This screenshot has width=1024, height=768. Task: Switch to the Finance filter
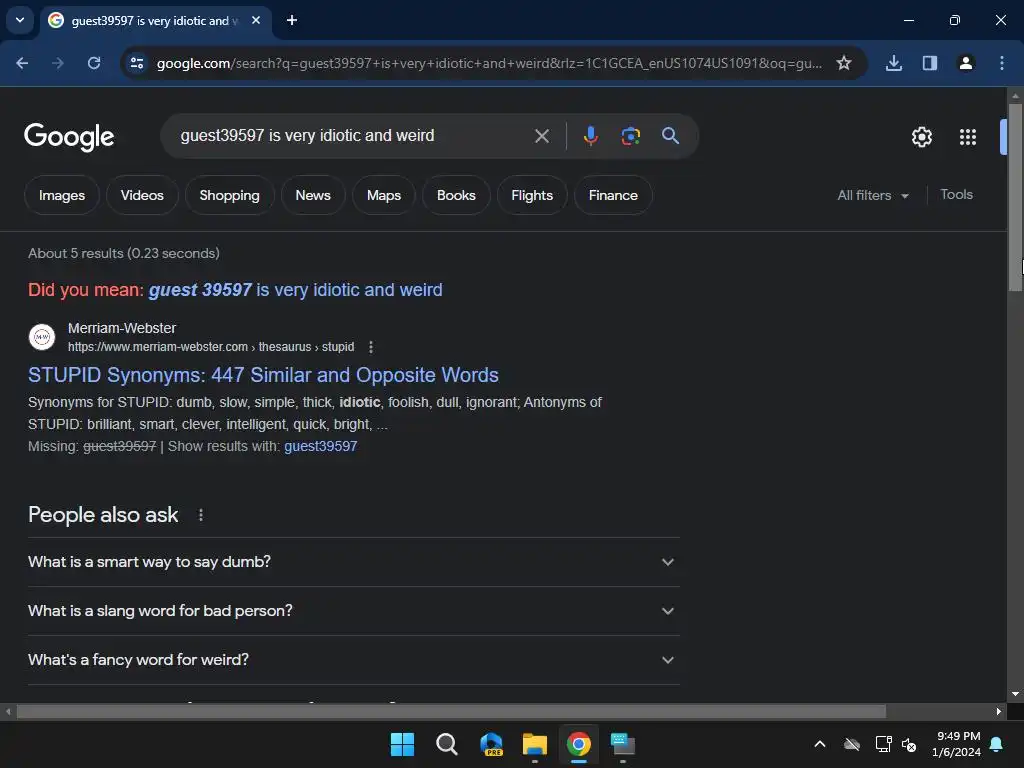[613, 195]
